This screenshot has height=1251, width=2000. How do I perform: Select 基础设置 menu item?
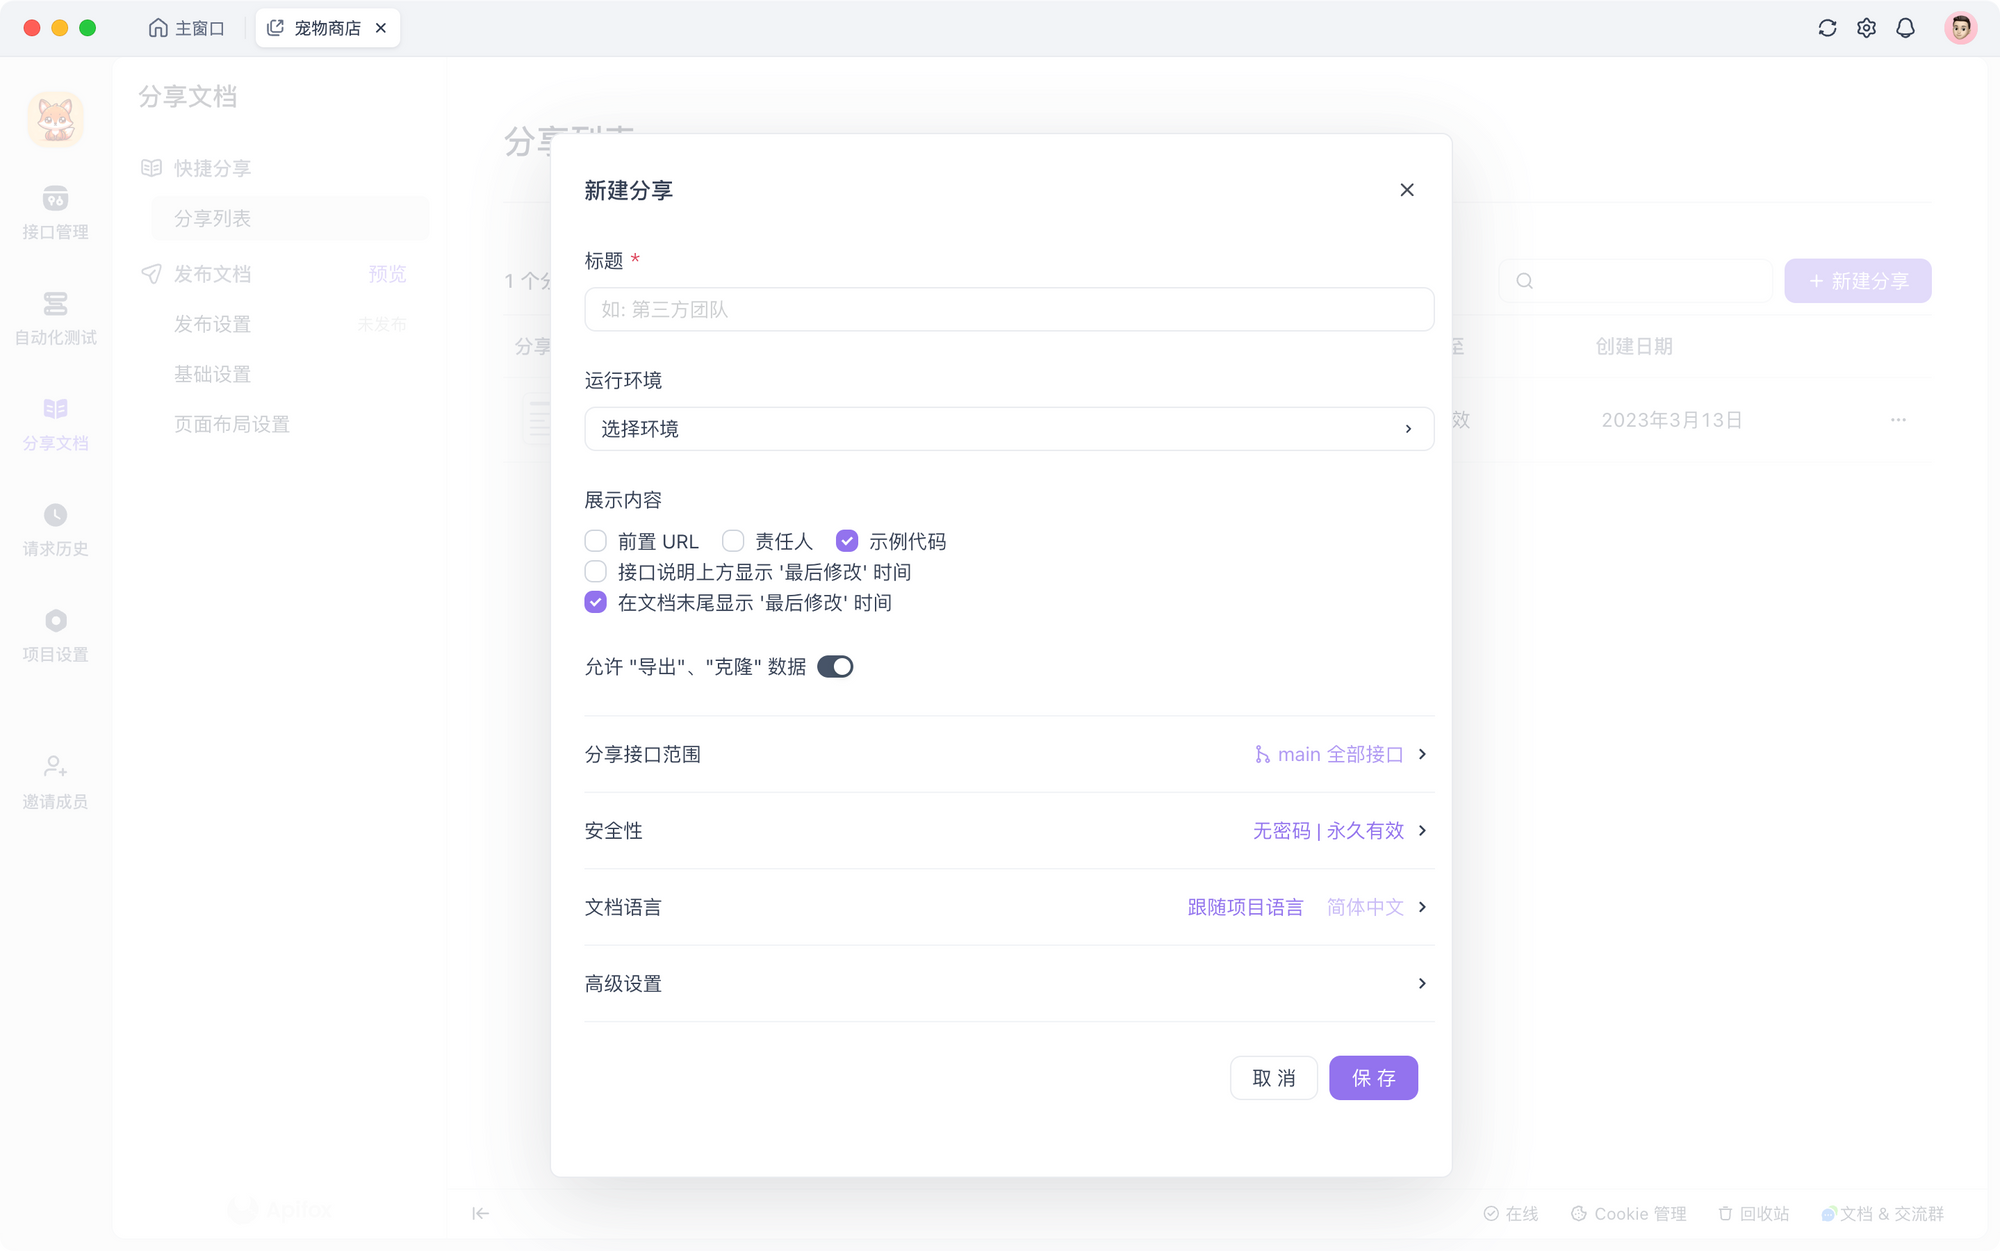click(x=212, y=374)
